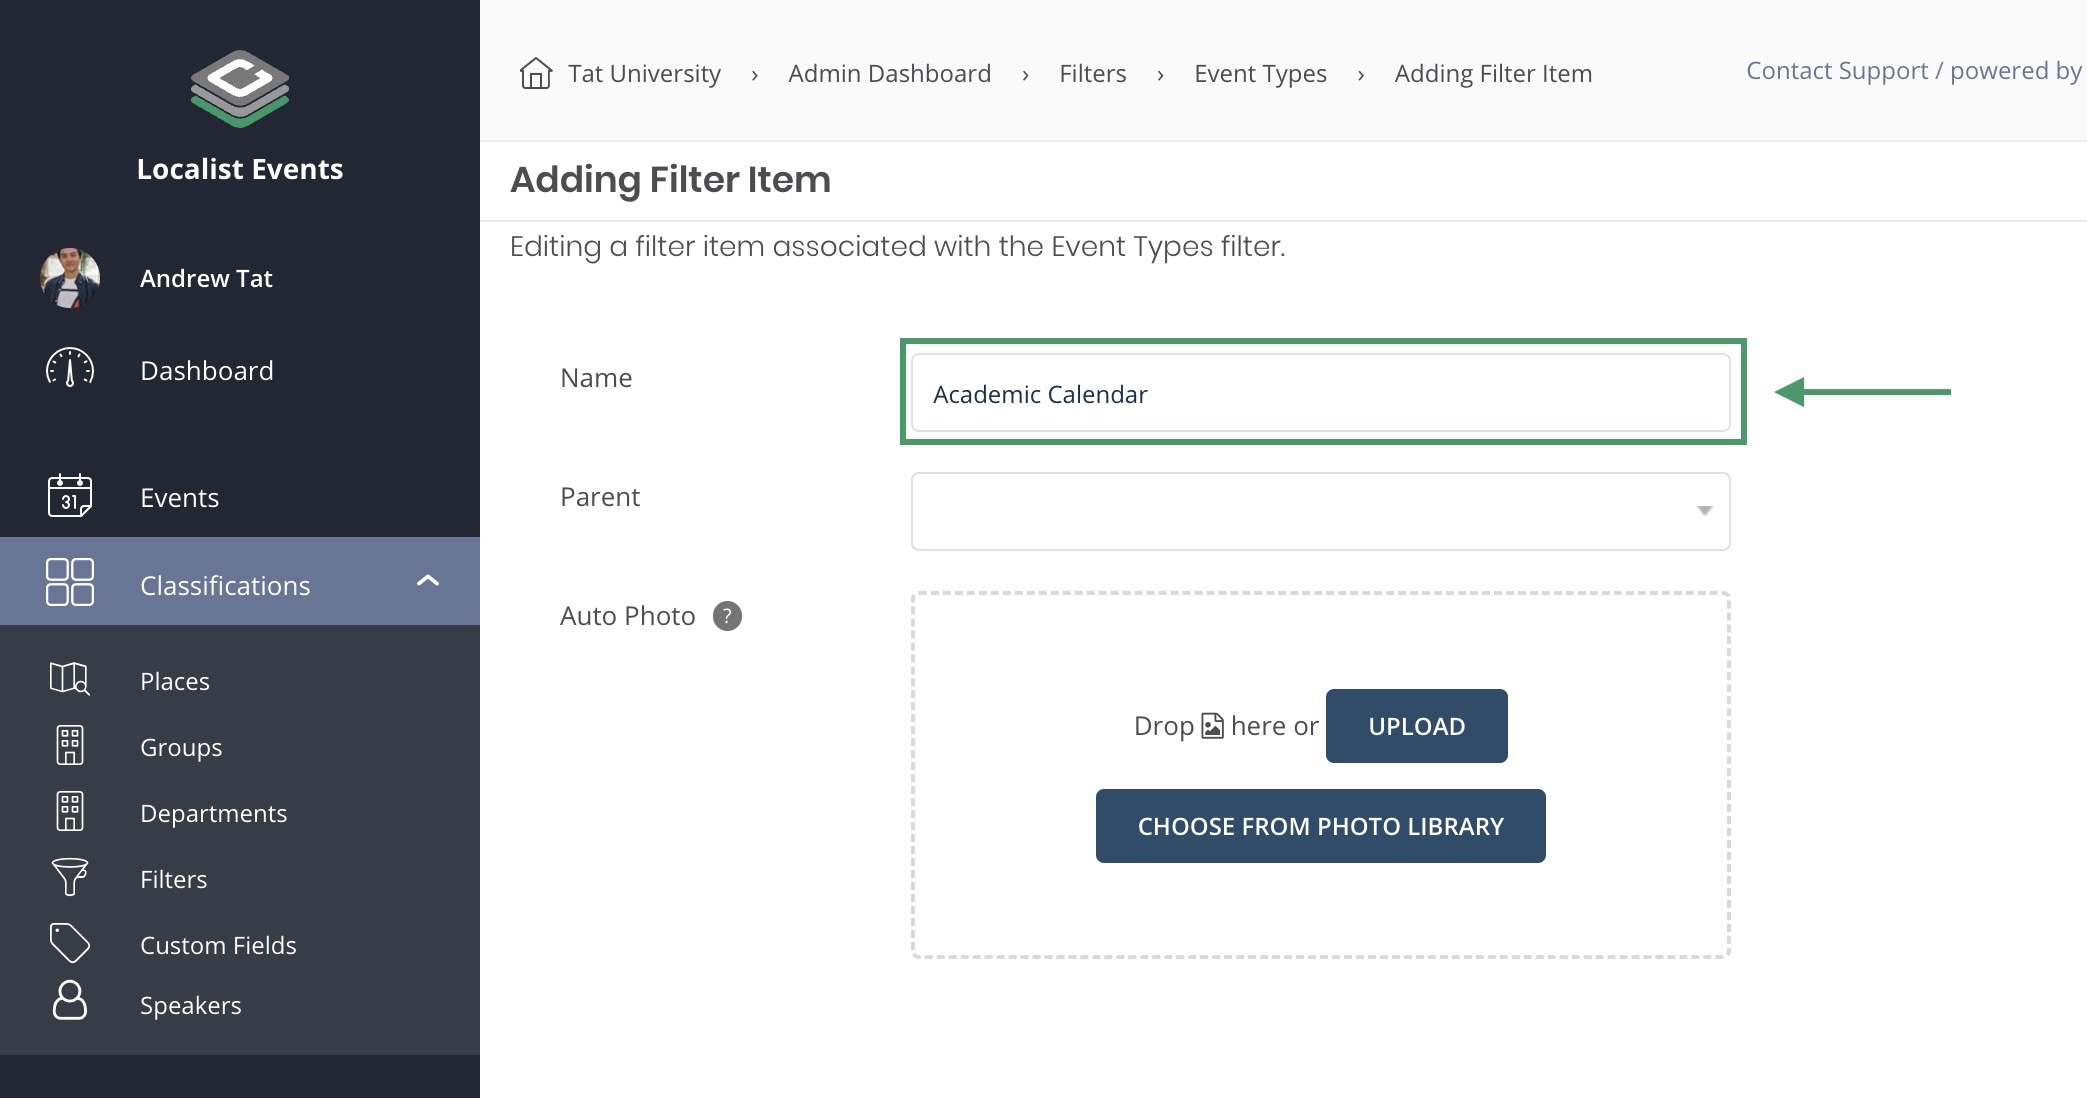
Task: Select the Custom Fields tag icon
Action: 70,943
